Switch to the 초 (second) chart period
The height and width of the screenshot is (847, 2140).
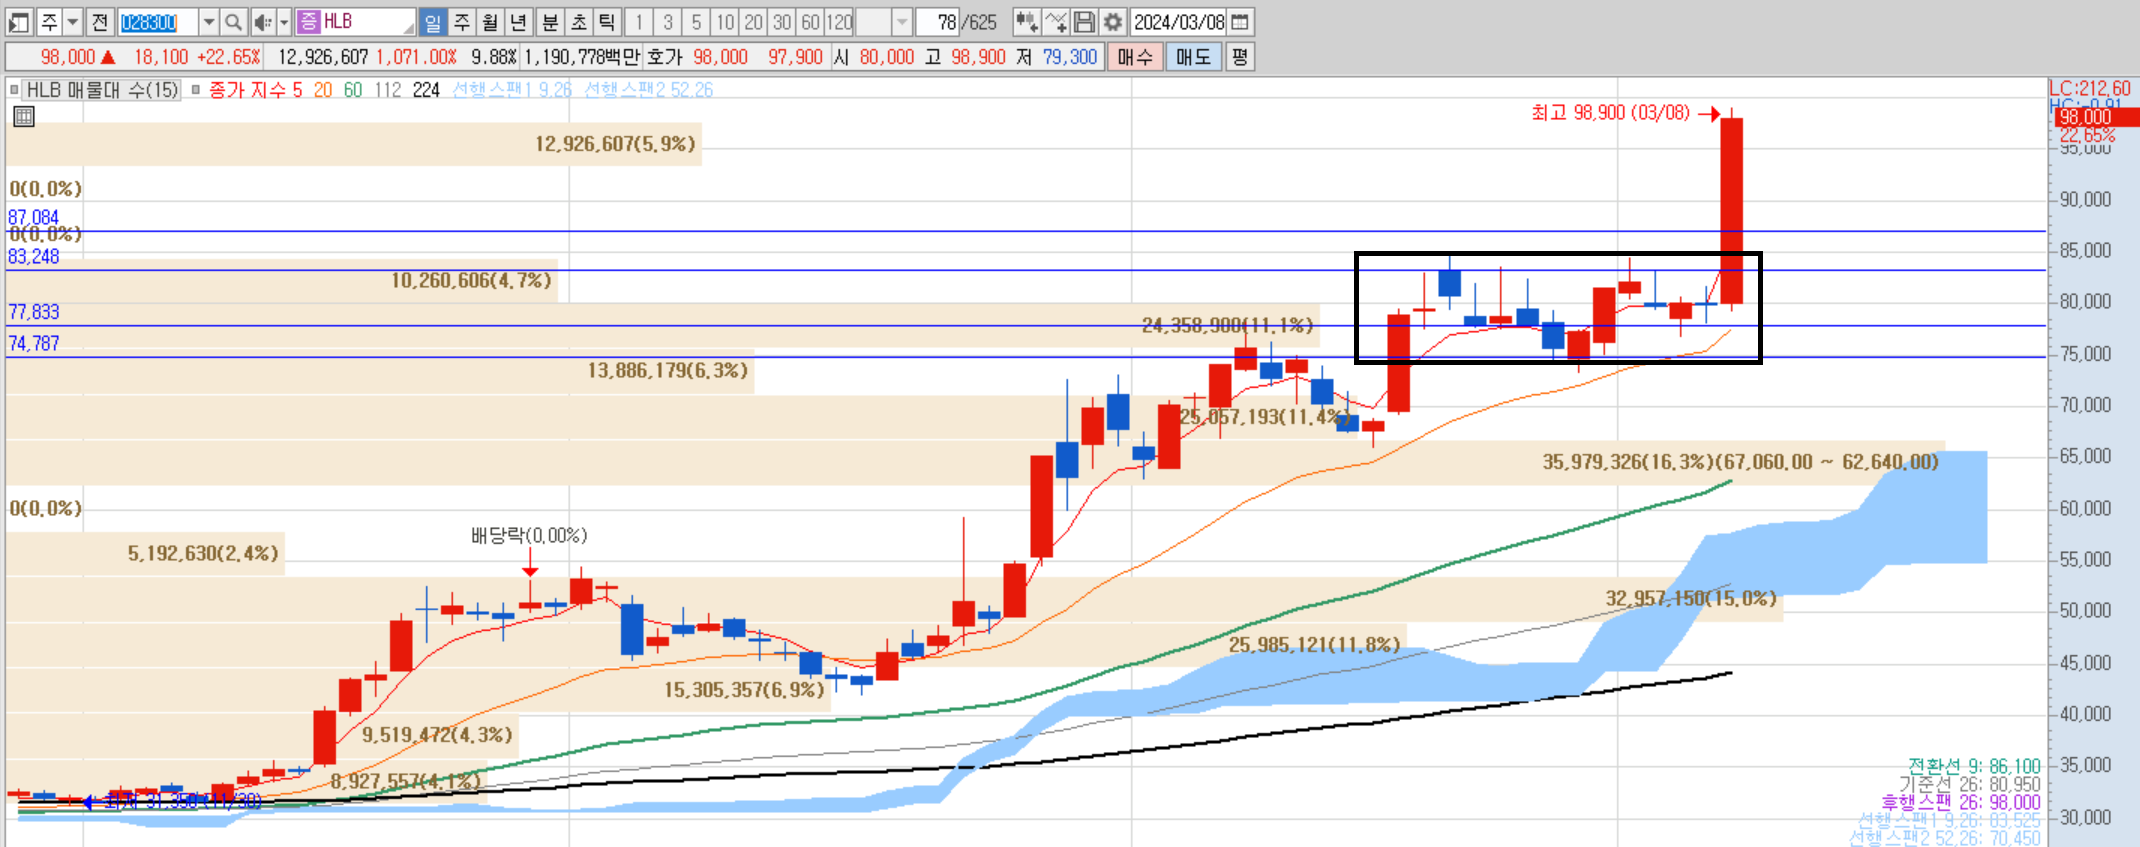pos(578,22)
